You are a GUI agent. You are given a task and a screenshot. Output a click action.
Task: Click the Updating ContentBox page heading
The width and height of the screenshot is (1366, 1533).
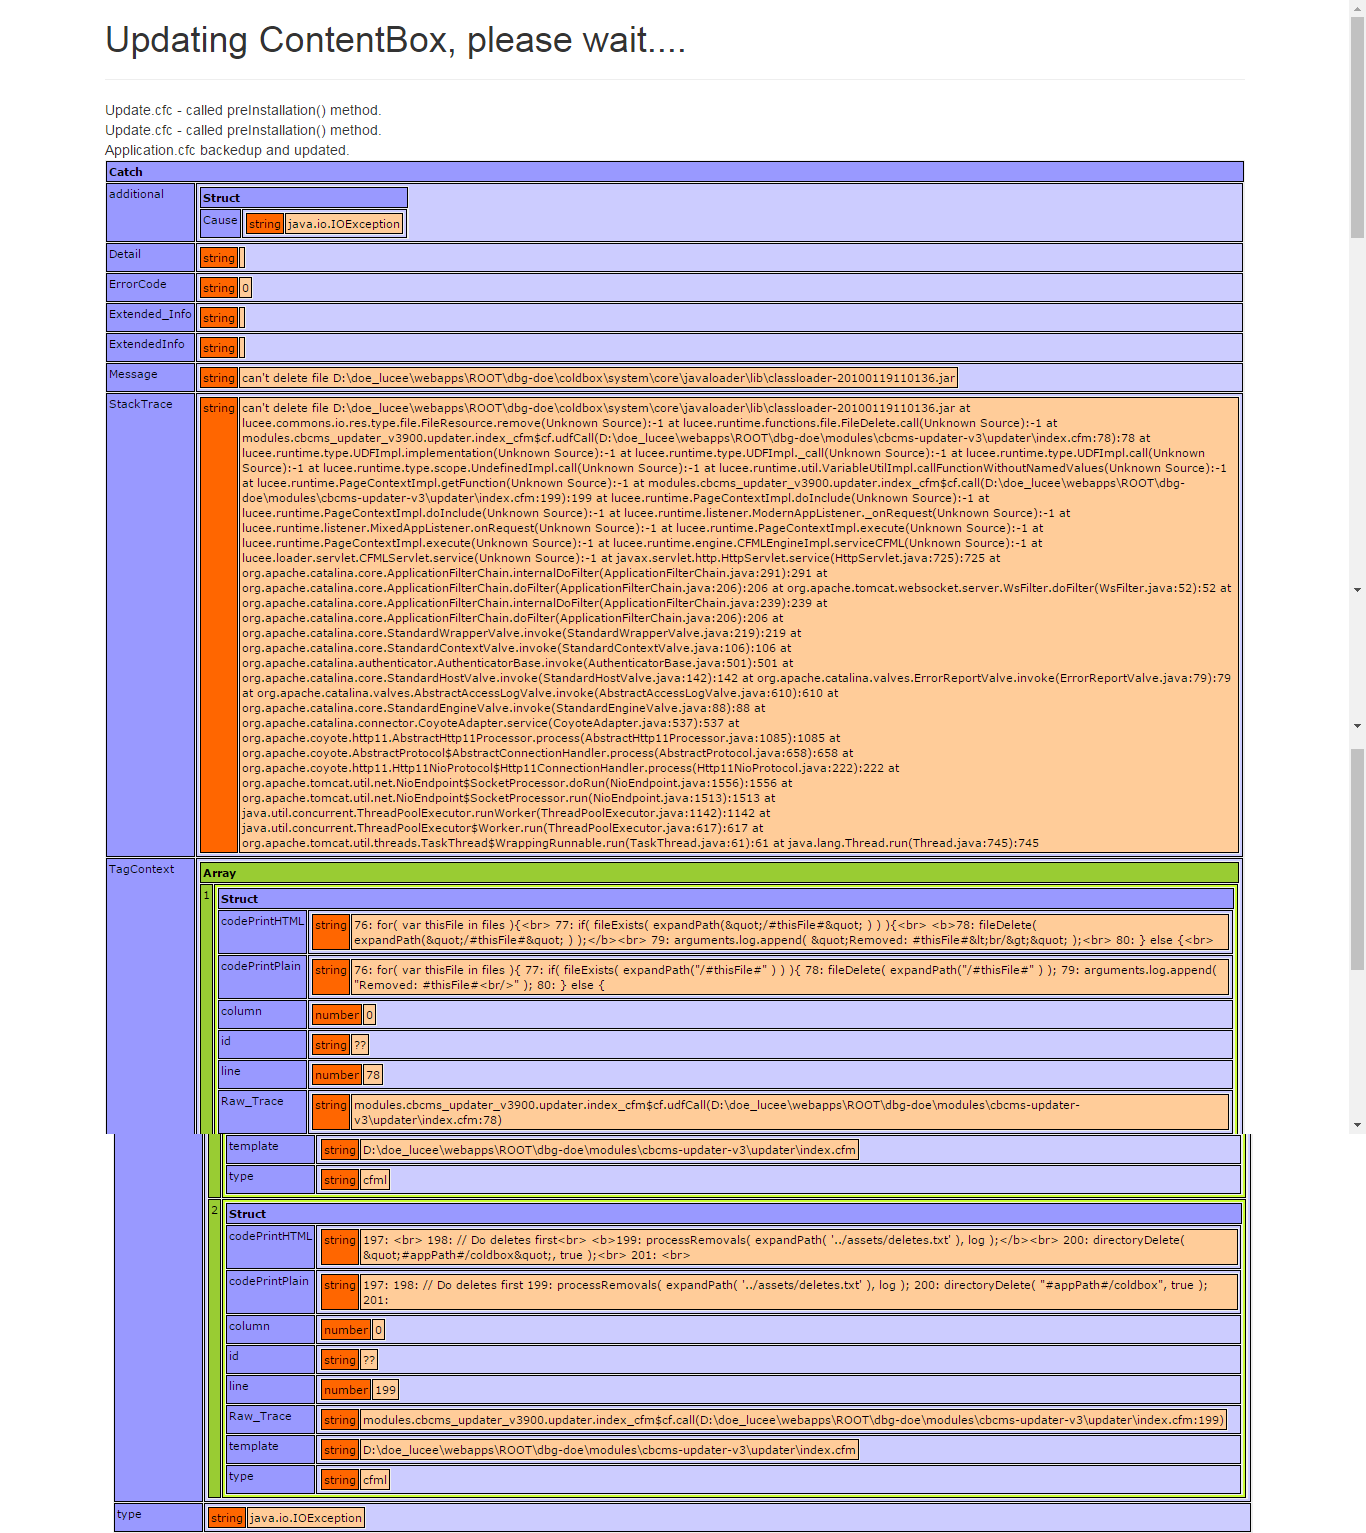[395, 40]
